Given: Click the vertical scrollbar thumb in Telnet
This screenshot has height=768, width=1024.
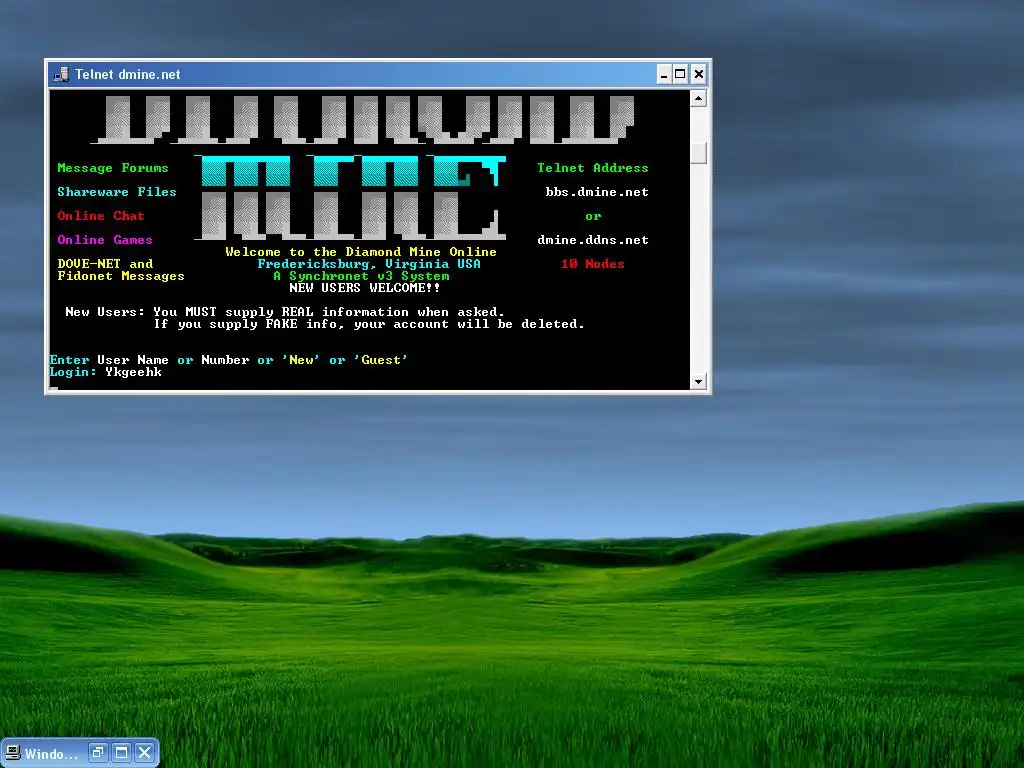Looking at the screenshot, I should 698,153.
